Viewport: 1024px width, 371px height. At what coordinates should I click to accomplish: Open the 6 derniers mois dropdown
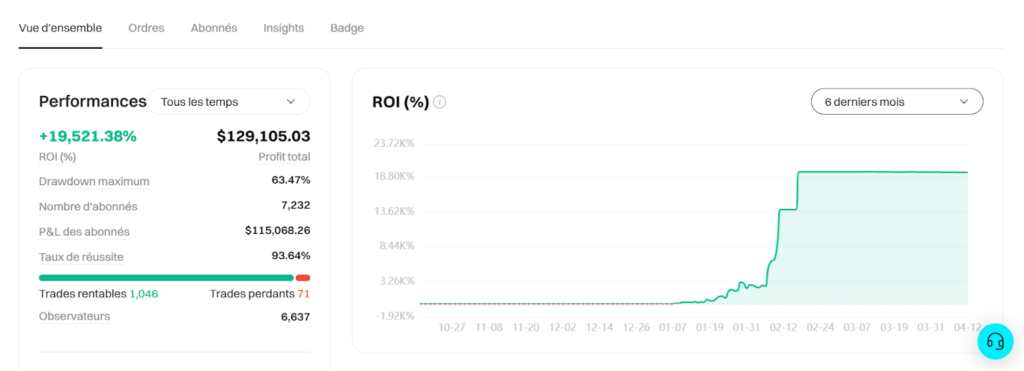897,102
